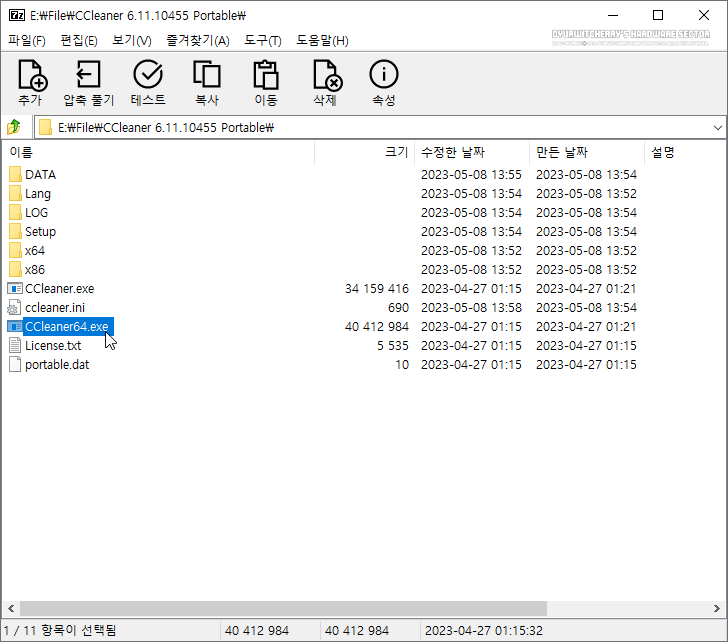Click the LOG folder icon
The height and width of the screenshot is (642, 728).
[15, 213]
